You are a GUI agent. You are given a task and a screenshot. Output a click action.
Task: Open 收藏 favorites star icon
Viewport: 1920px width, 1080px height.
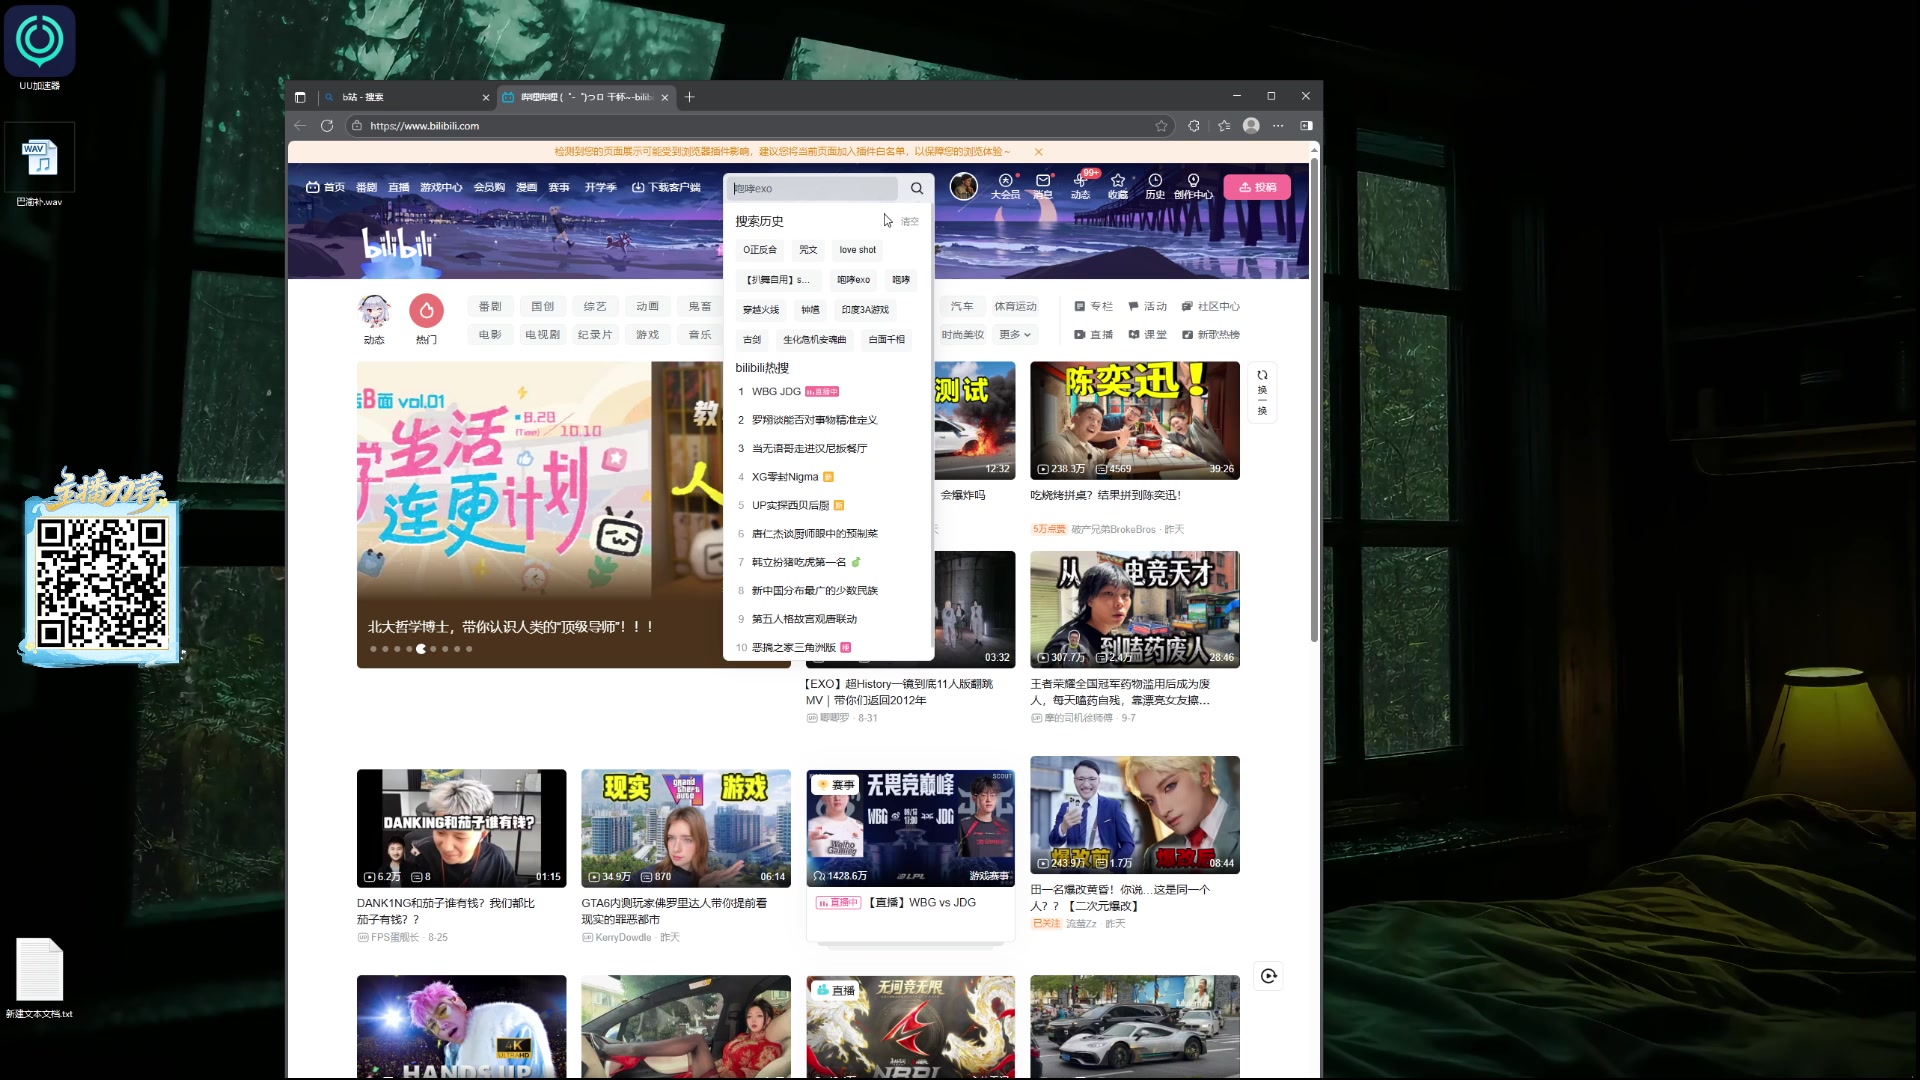point(1118,186)
